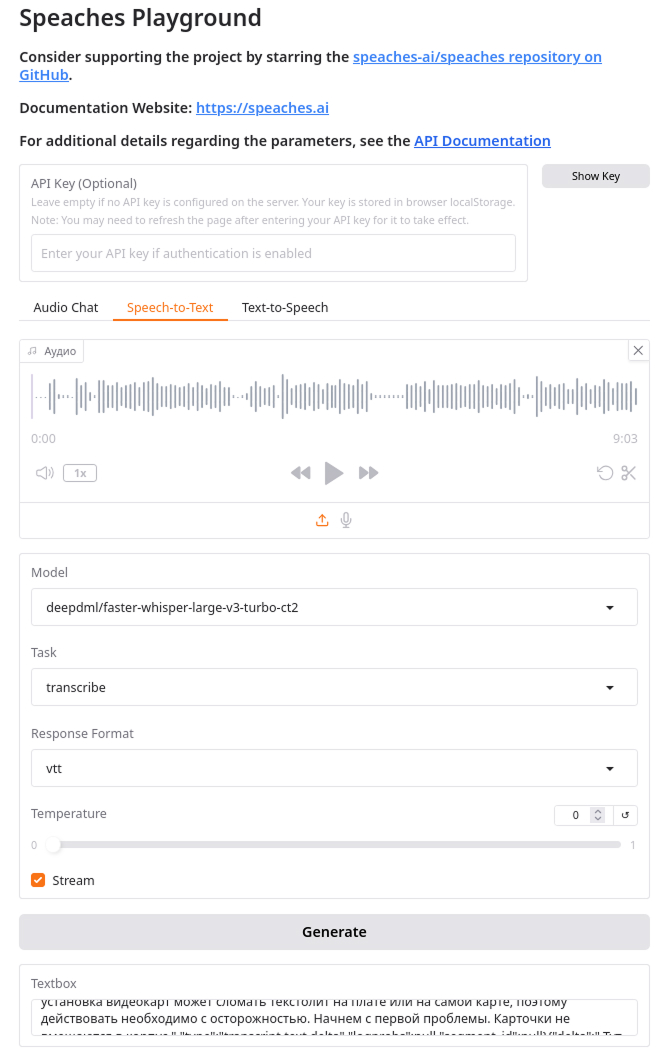
Task: Open the Model dropdown
Action: coord(334,607)
